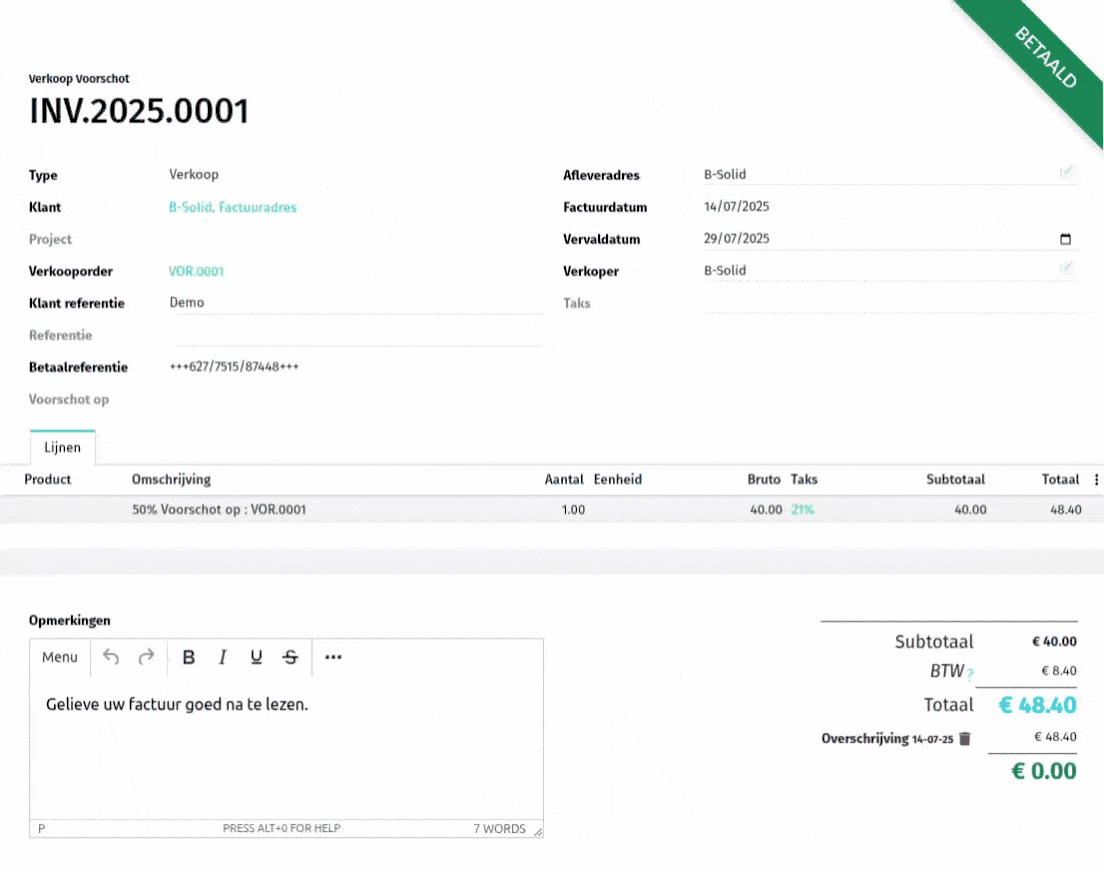
Task: Click into the Opmerkingen text area
Action: point(287,747)
